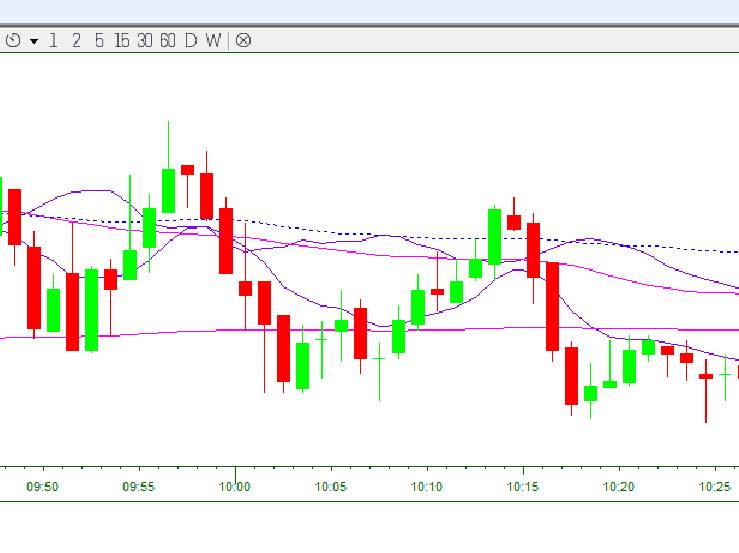Select the 10:20 time axis label

[619, 487]
